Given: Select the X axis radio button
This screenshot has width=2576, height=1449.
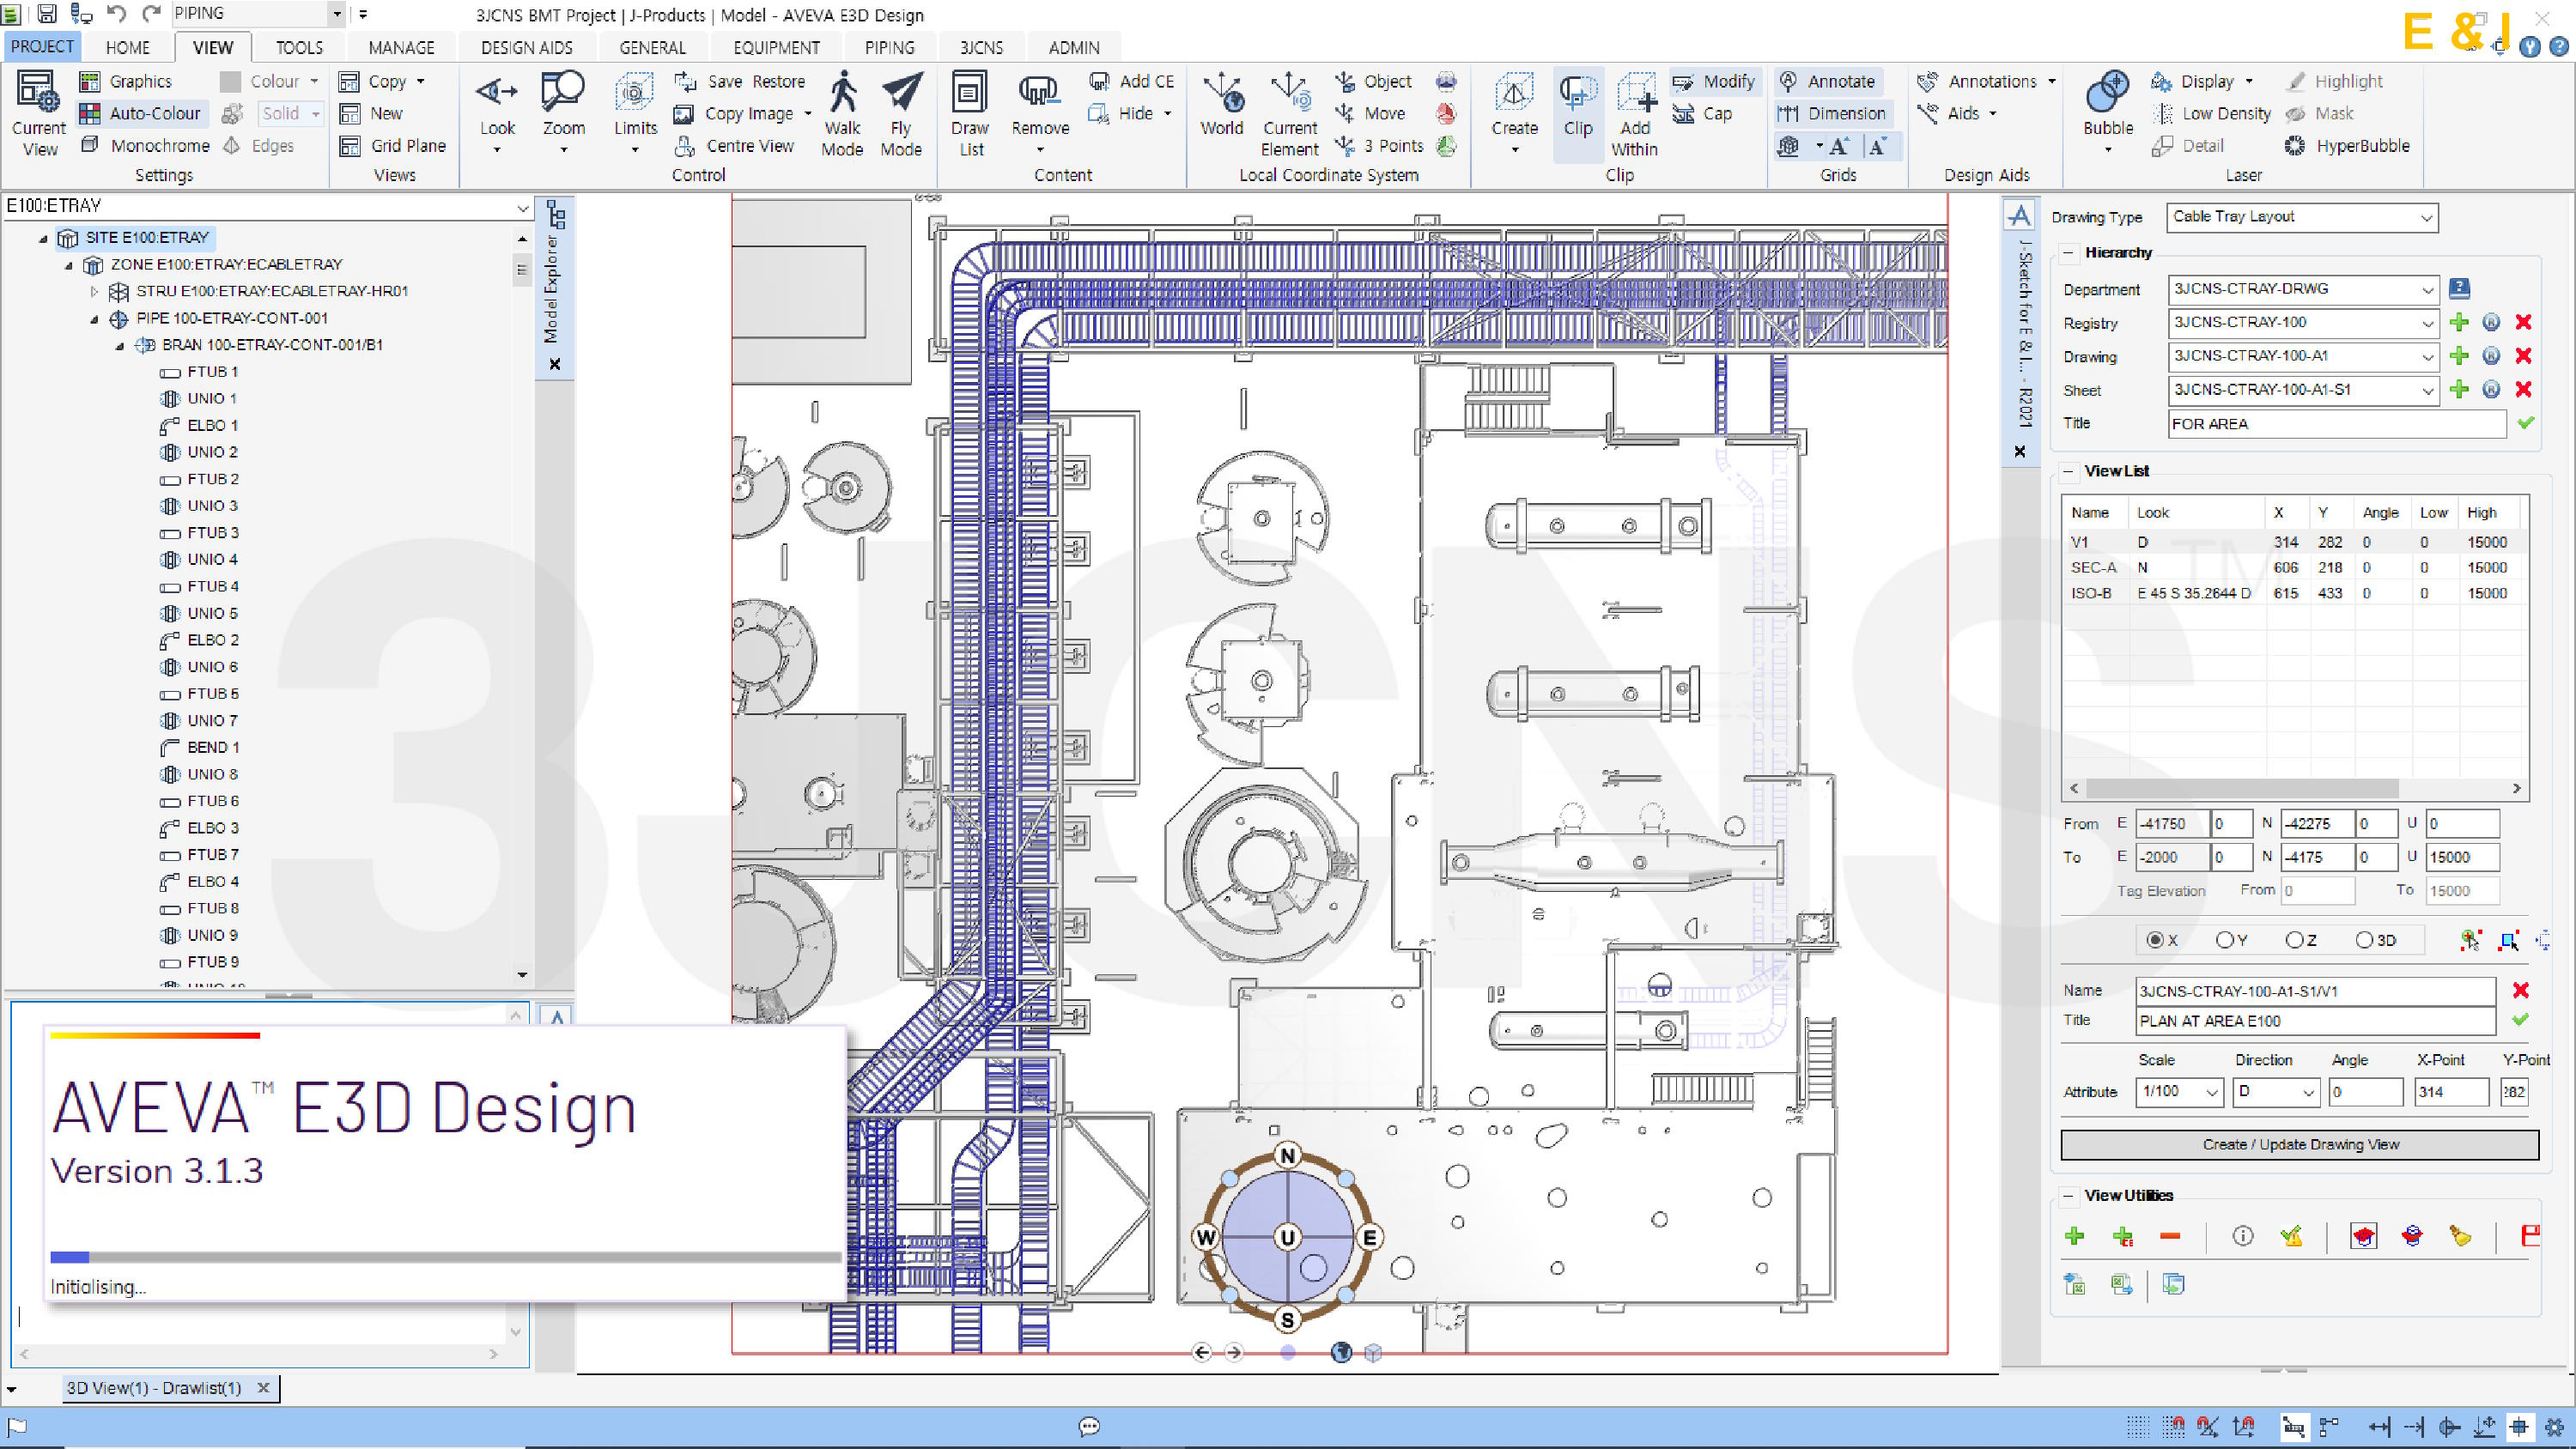Looking at the screenshot, I should point(2156,940).
